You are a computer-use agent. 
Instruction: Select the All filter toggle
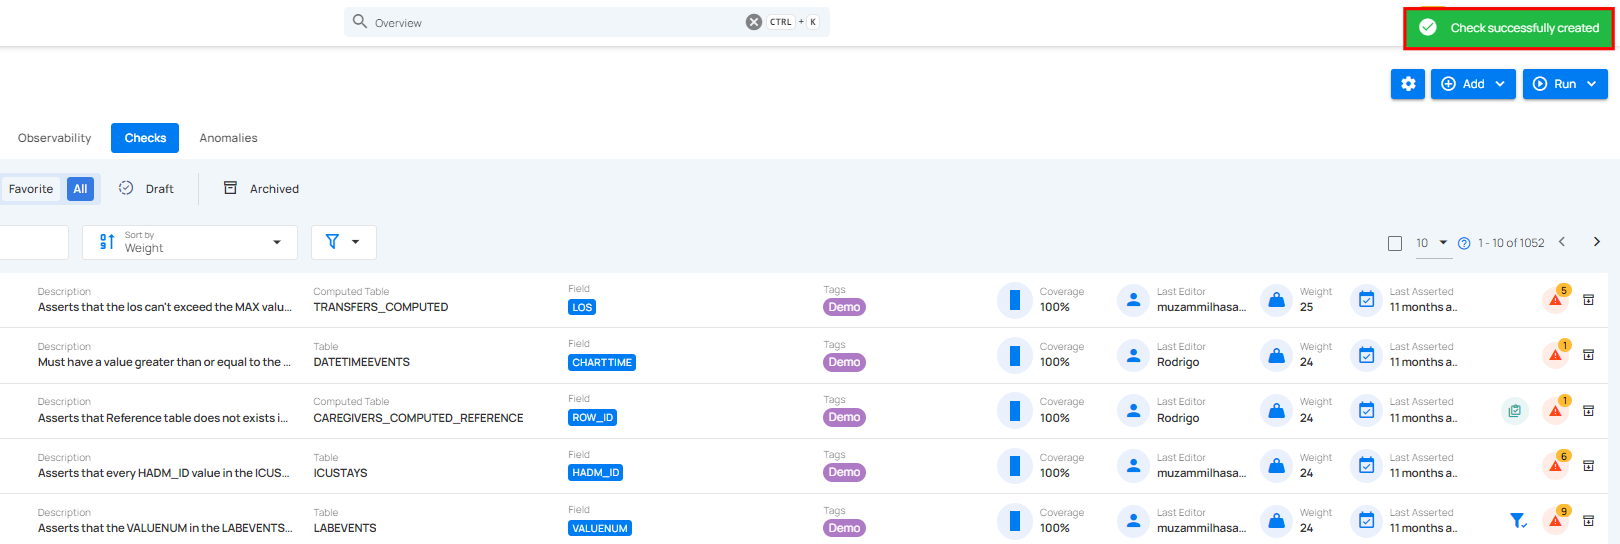point(80,189)
